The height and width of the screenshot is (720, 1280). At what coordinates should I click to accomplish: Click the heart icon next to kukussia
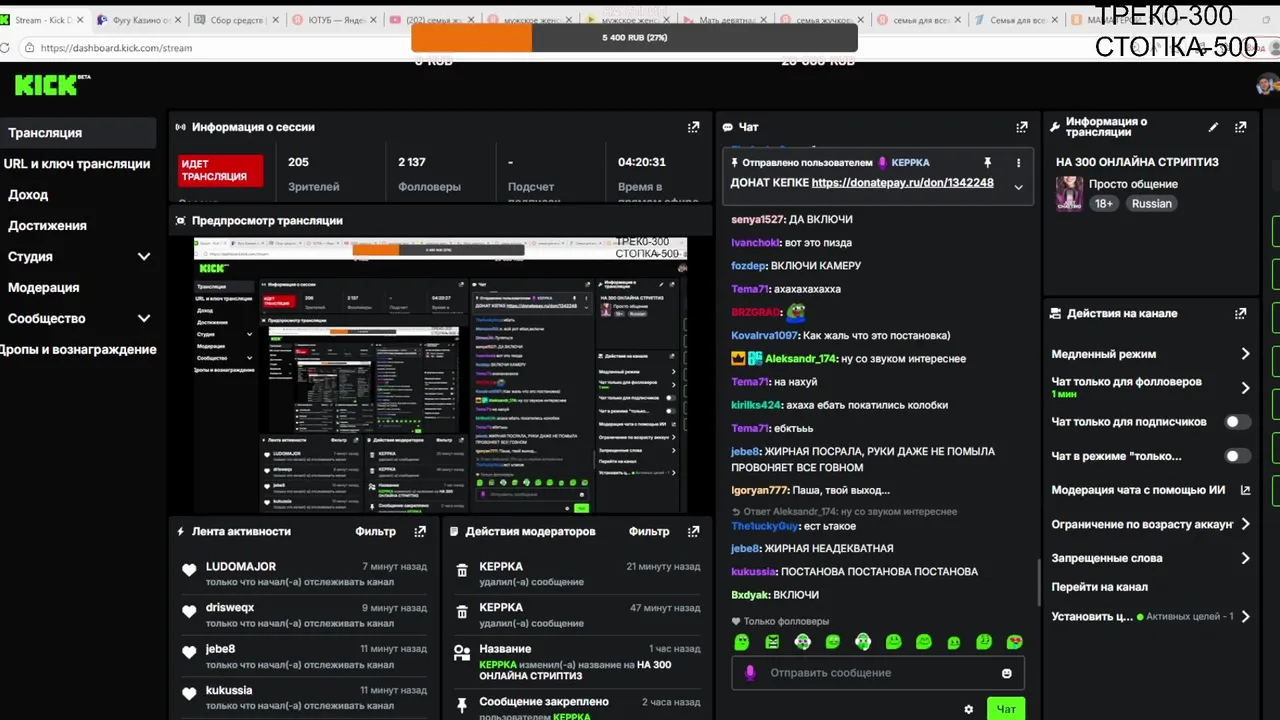click(x=189, y=694)
